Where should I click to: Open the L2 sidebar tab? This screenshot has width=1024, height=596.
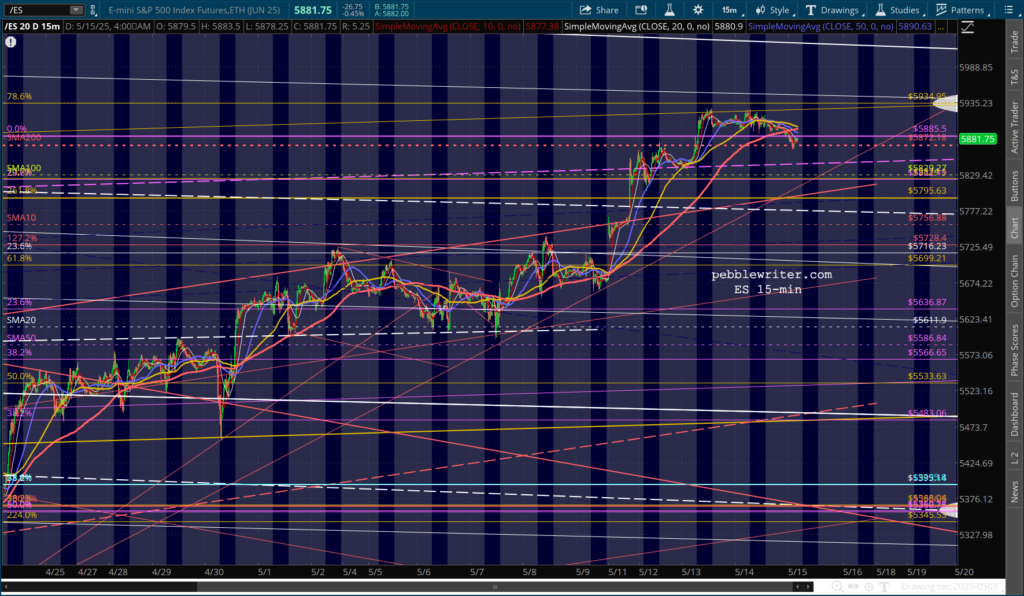1014,458
